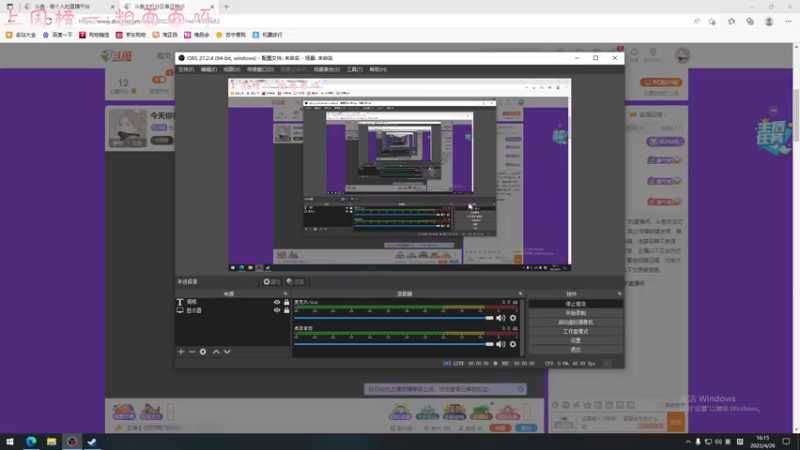Switch to the first Douyu browser tab
Screen dimensions: 800x450
pos(69,7)
